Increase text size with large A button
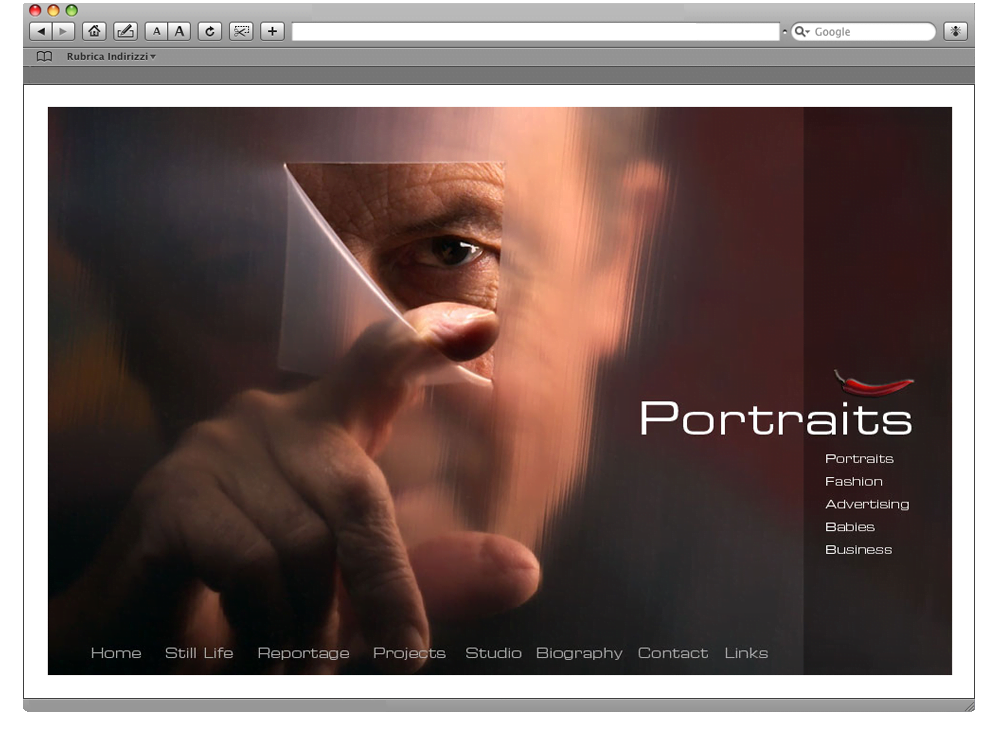This screenshot has width=1006, height=736. click(x=179, y=31)
